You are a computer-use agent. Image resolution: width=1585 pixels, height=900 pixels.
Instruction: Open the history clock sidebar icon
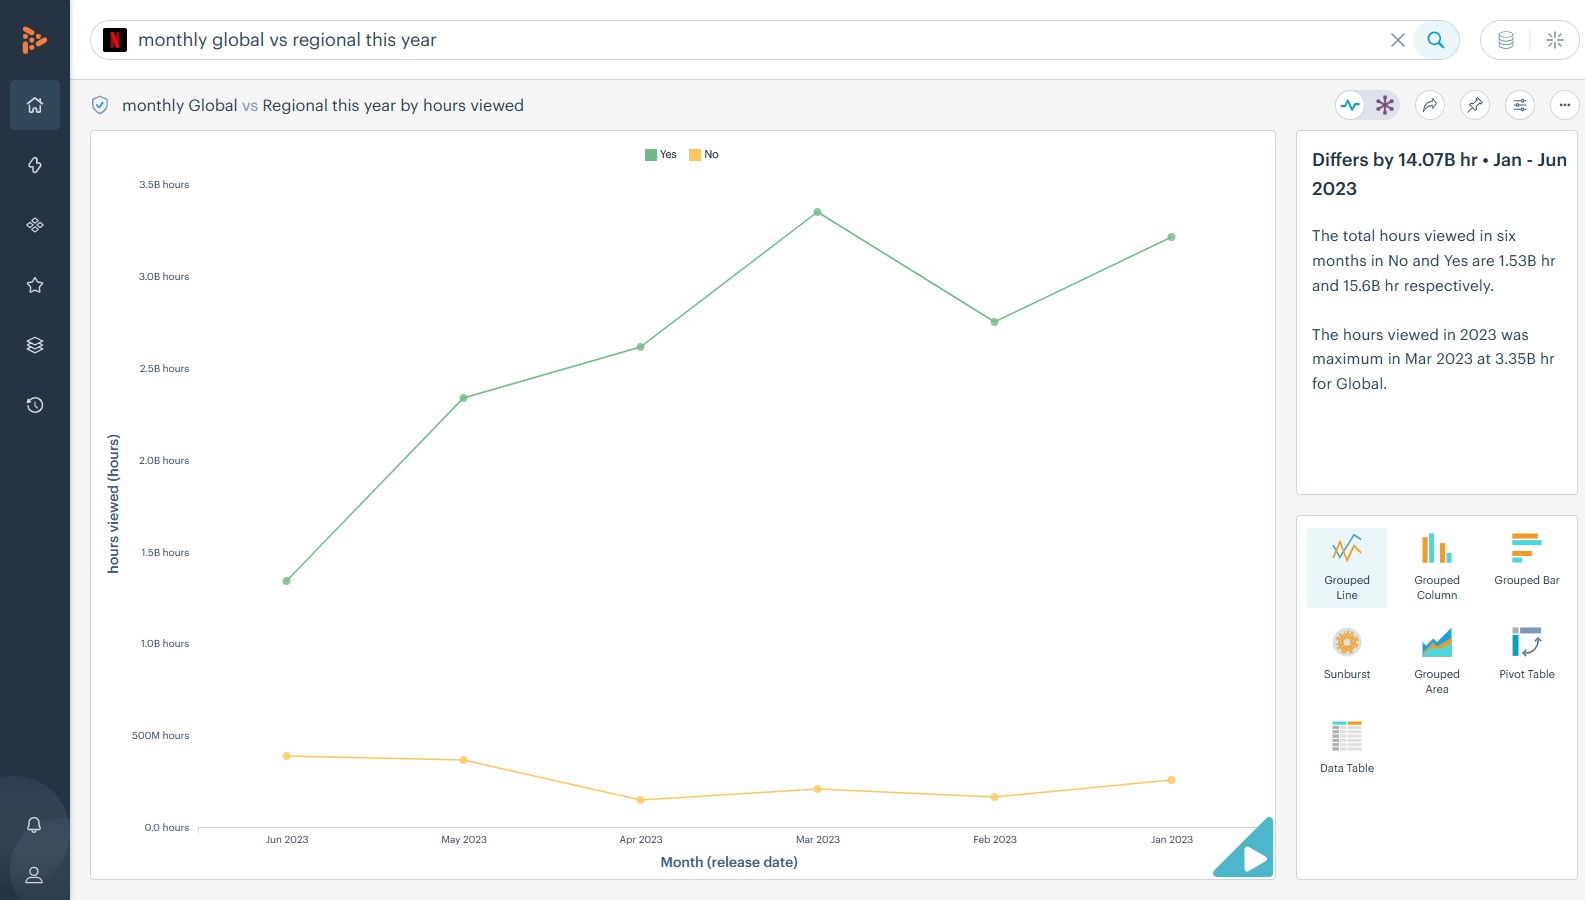[x=35, y=405]
